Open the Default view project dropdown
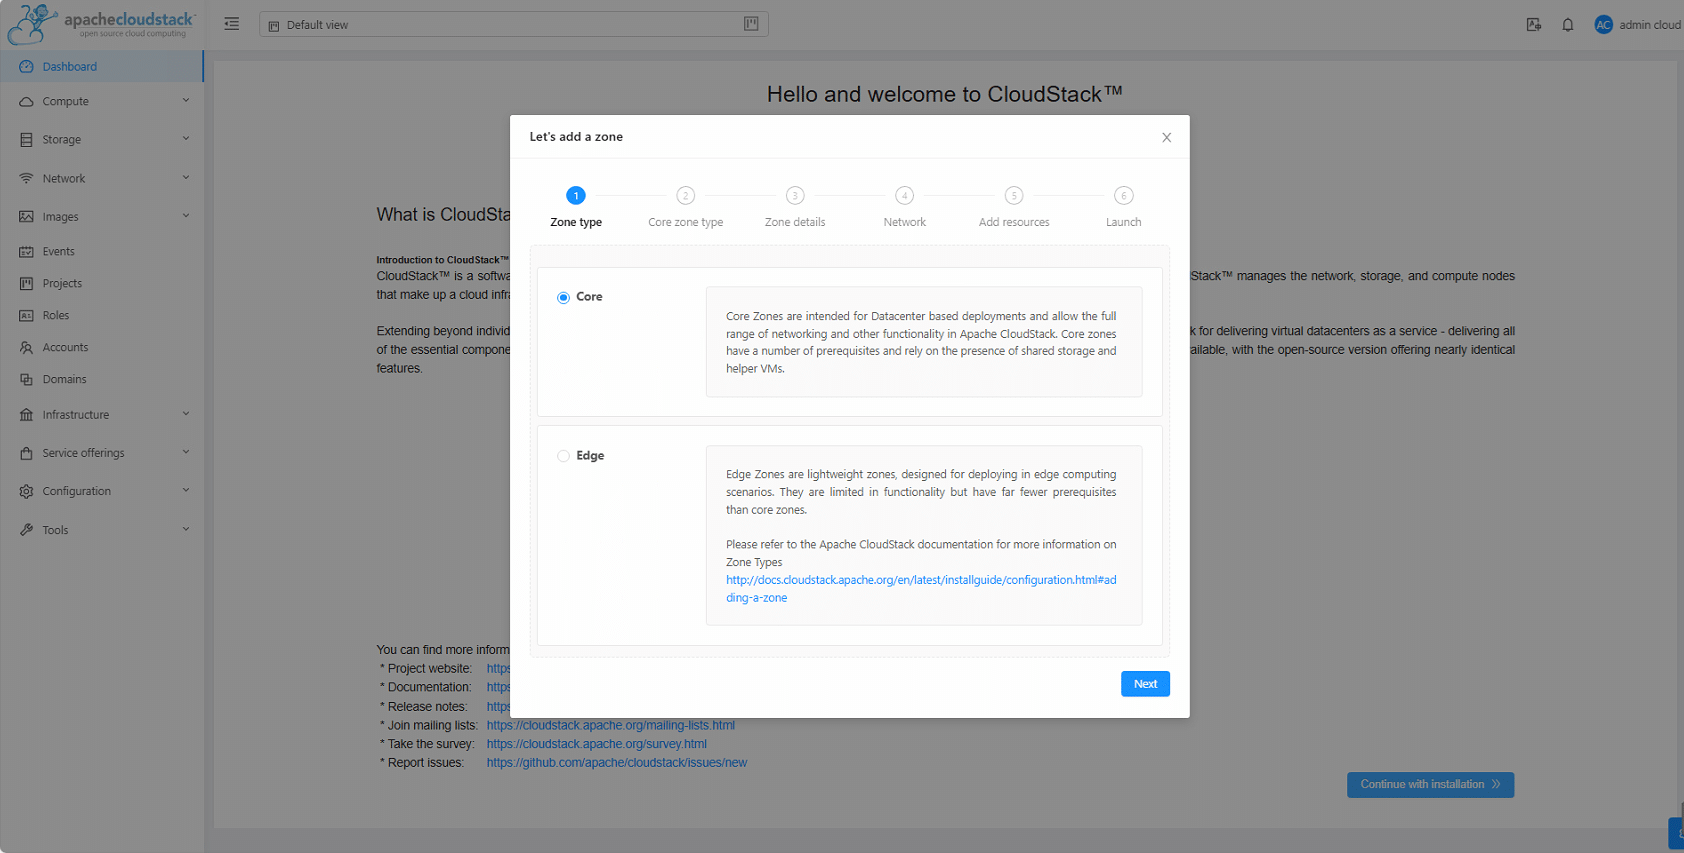The height and width of the screenshot is (853, 1684). (513, 24)
